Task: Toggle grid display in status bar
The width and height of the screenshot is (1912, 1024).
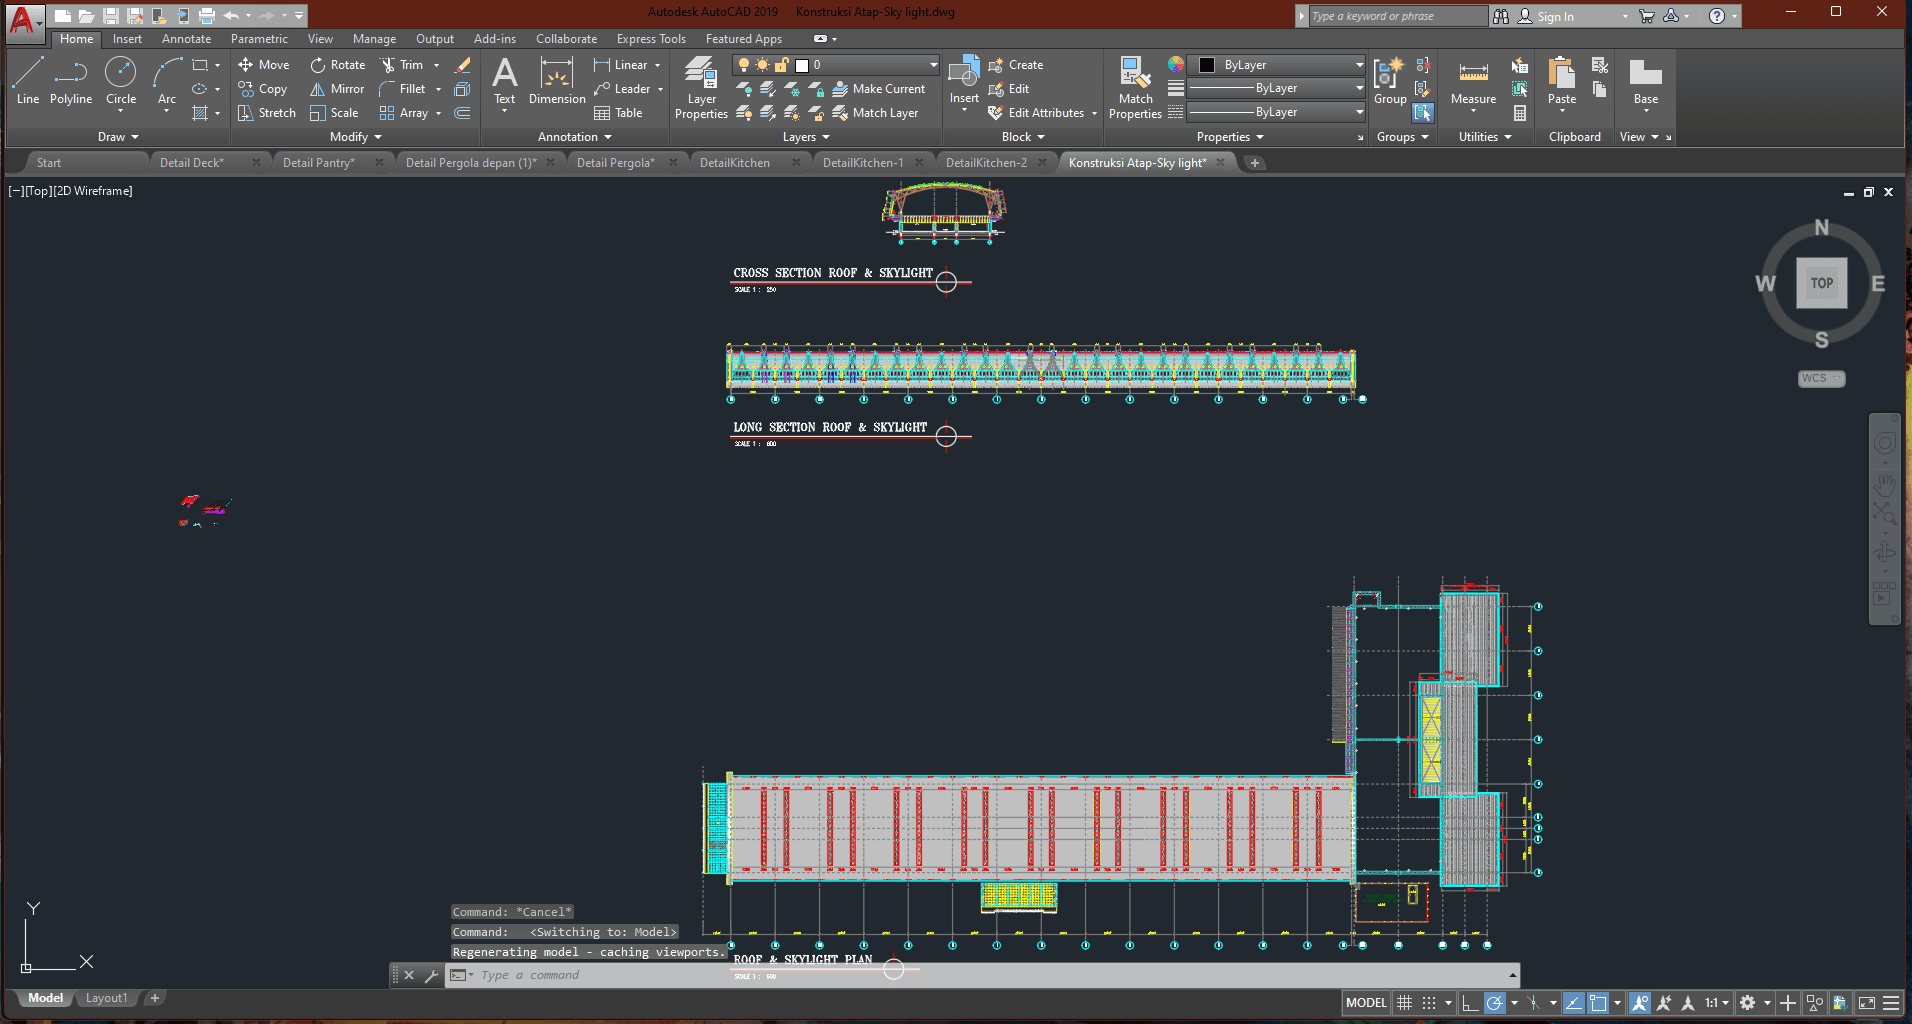Action: click(1405, 1003)
